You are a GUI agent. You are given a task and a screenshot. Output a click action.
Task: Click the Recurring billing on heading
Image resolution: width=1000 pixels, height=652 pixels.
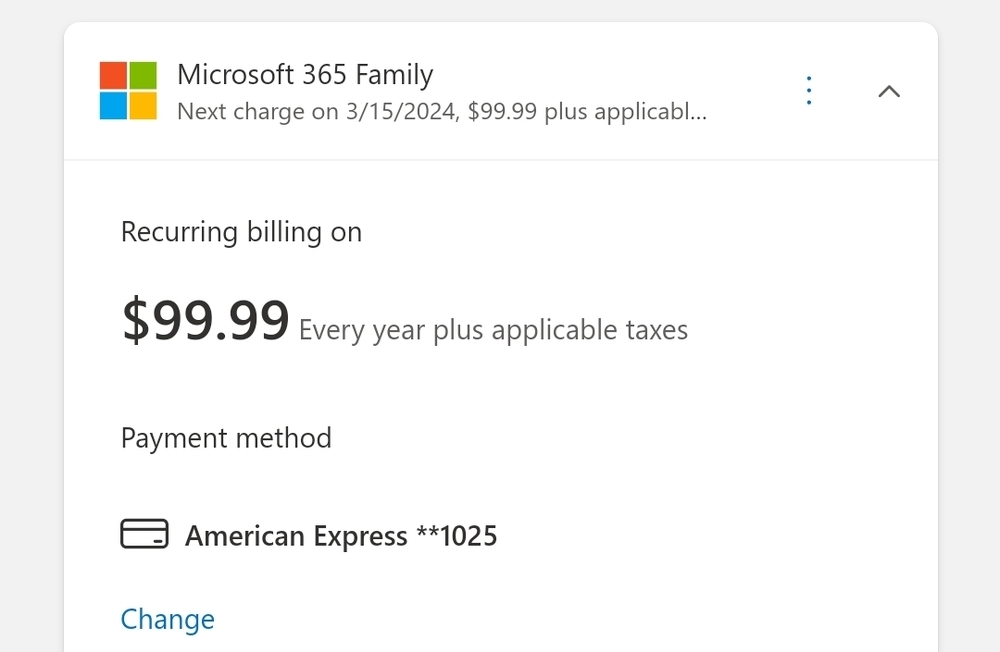point(241,231)
